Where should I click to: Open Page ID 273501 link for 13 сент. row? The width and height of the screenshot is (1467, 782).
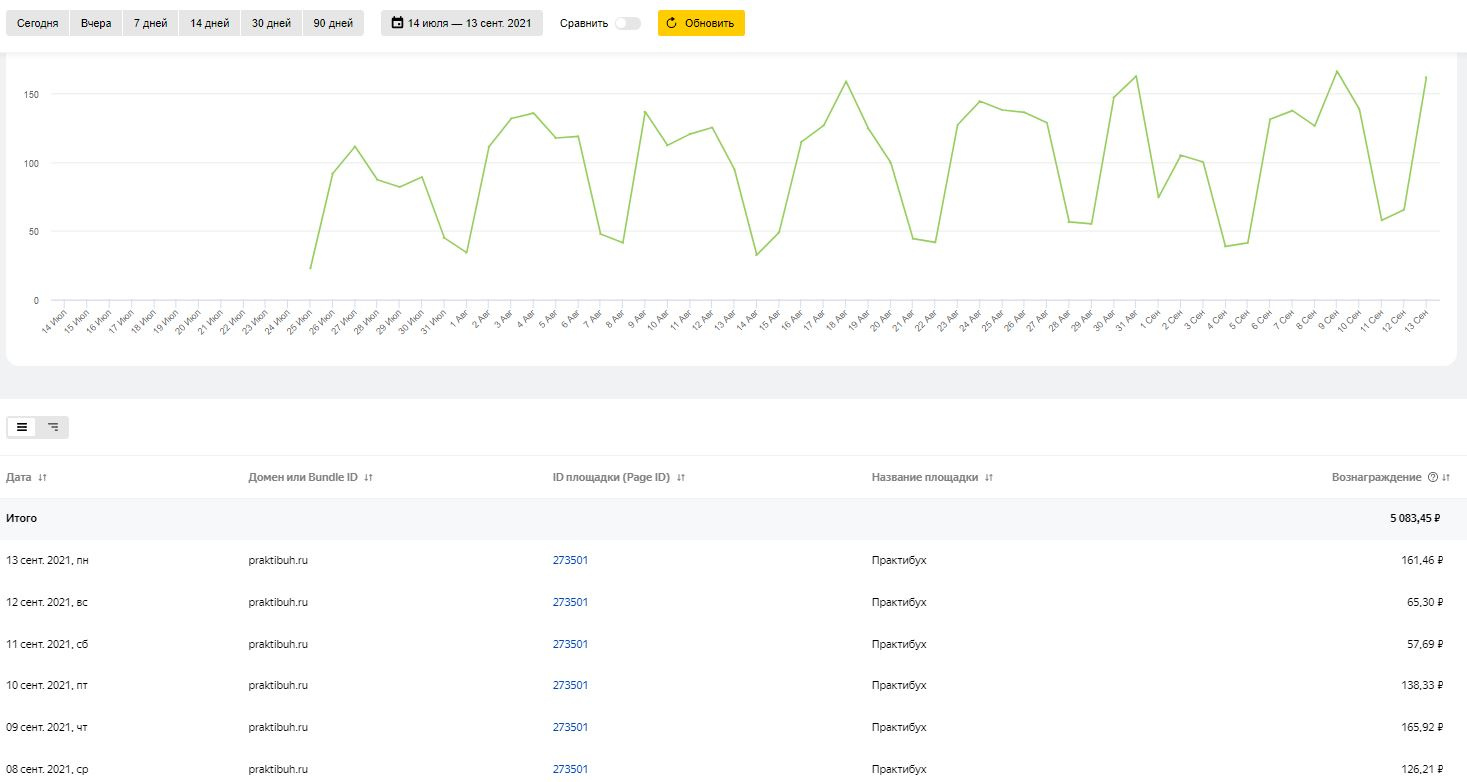pos(570,560)
